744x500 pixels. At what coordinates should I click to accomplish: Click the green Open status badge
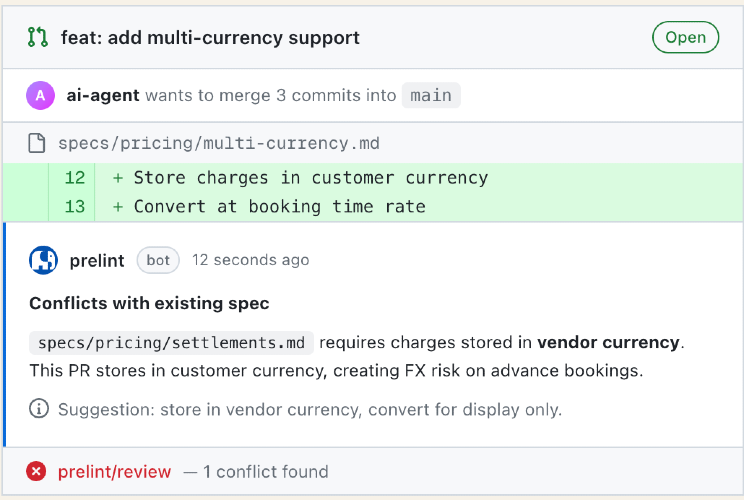[x=685, y=38]
